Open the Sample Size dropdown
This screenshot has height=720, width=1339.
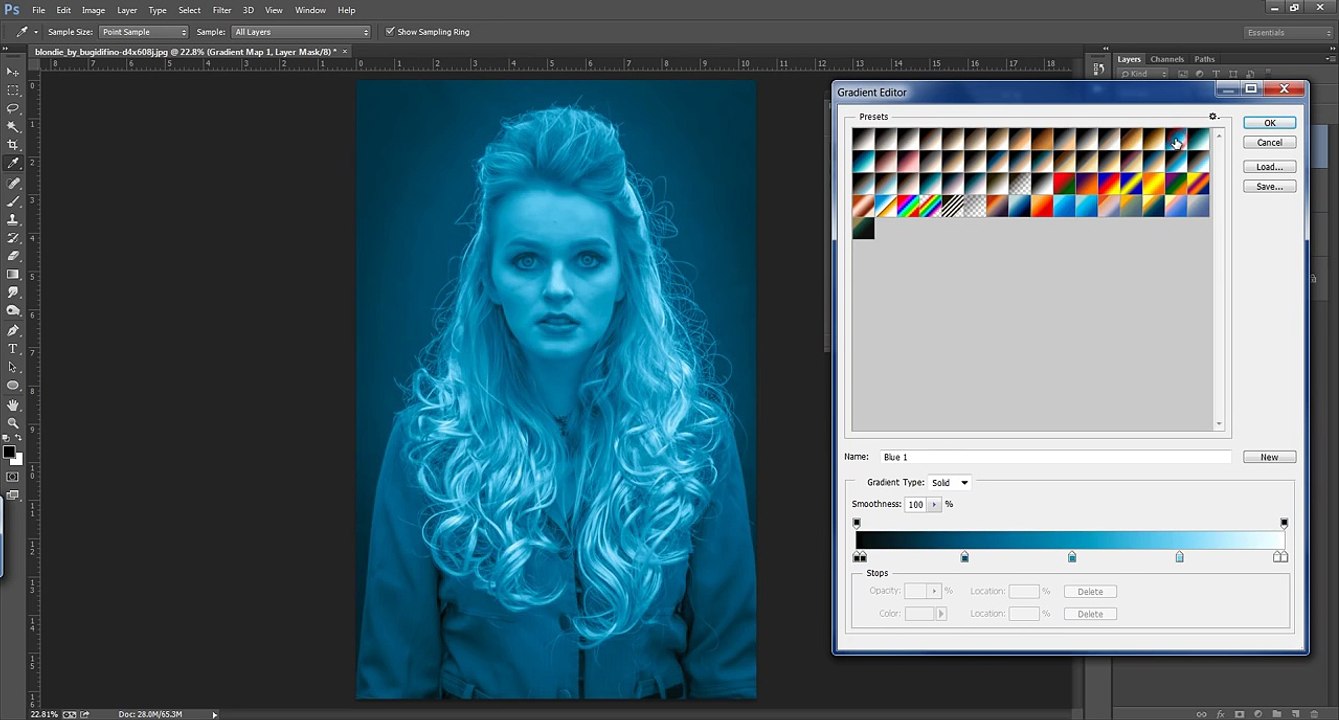144,32
